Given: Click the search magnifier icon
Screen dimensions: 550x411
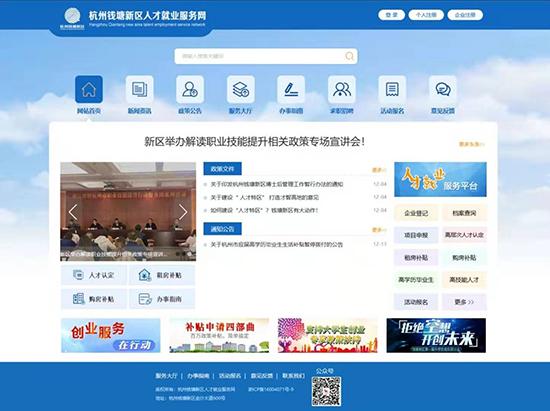Looking at the screenshot, I should coord(349,56).
